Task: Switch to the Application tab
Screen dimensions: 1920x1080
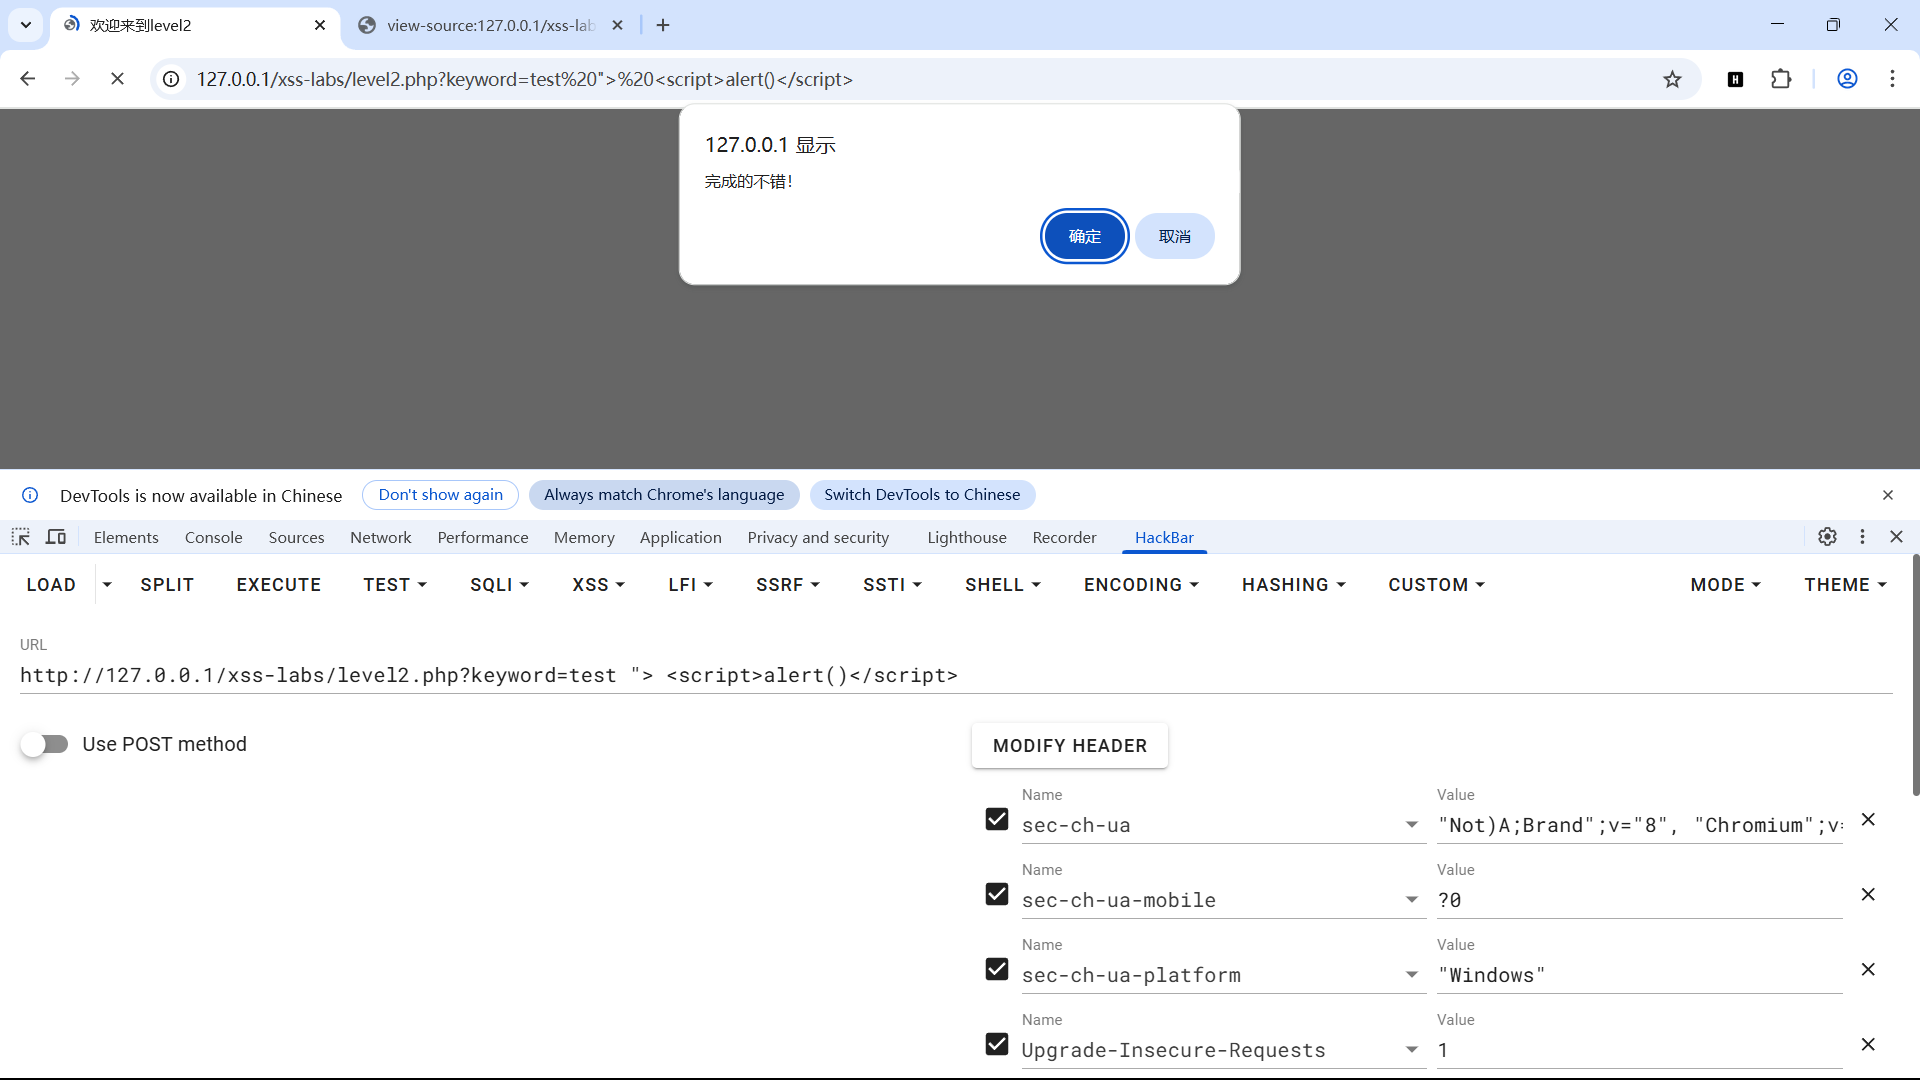Action: point(680,537)
